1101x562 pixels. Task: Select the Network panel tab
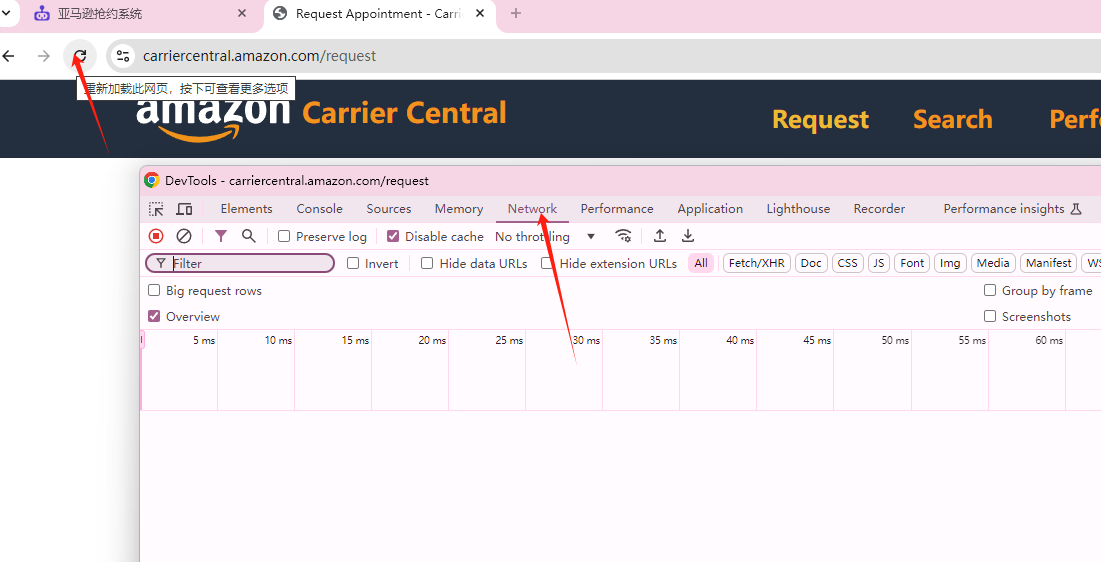[x=532, y=209]
